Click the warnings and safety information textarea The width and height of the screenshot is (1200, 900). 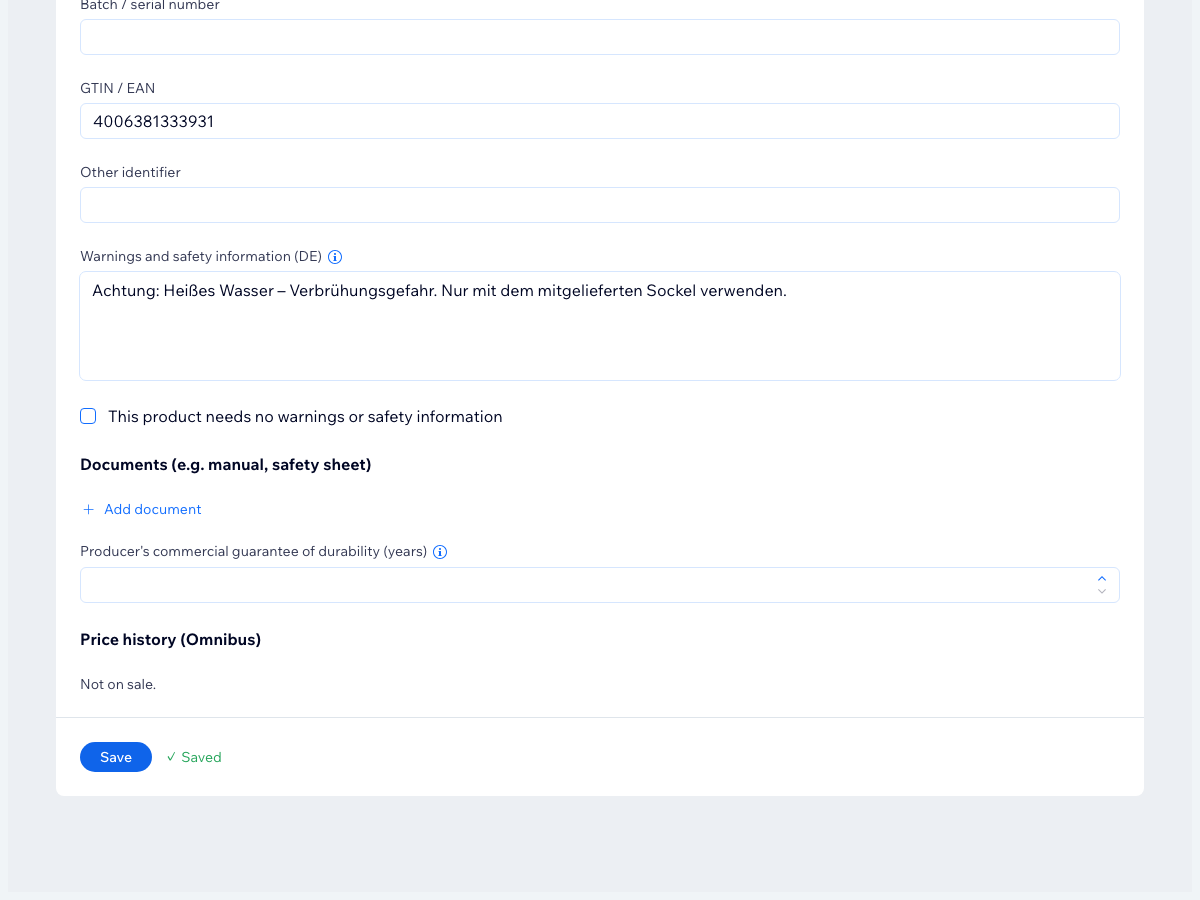[x=600, y=326]
